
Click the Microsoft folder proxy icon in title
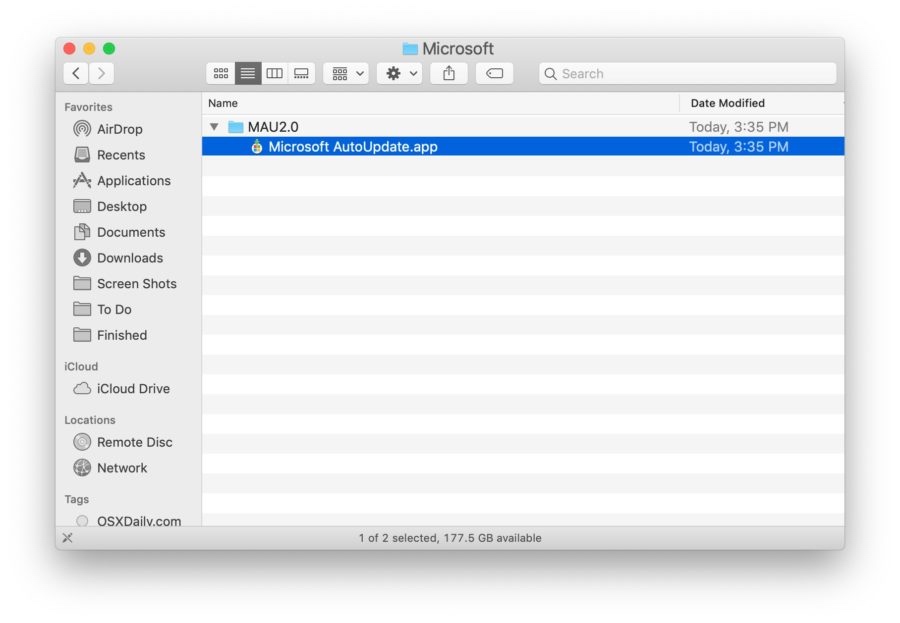pyautogui.click(x=410, y=49)
